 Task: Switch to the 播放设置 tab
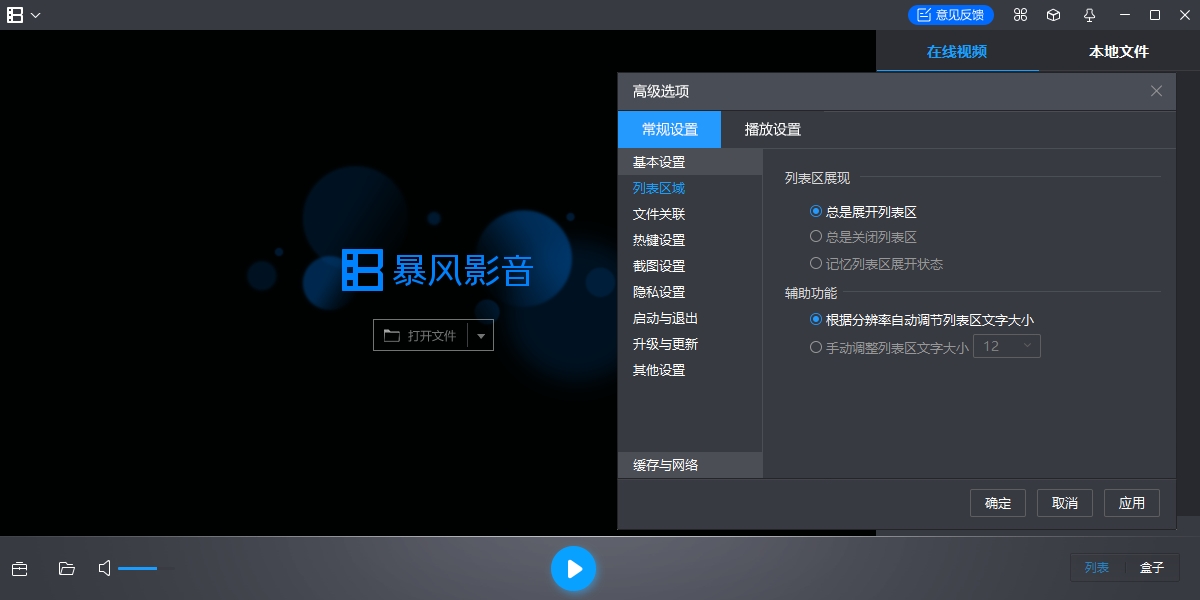click(772, 129)
